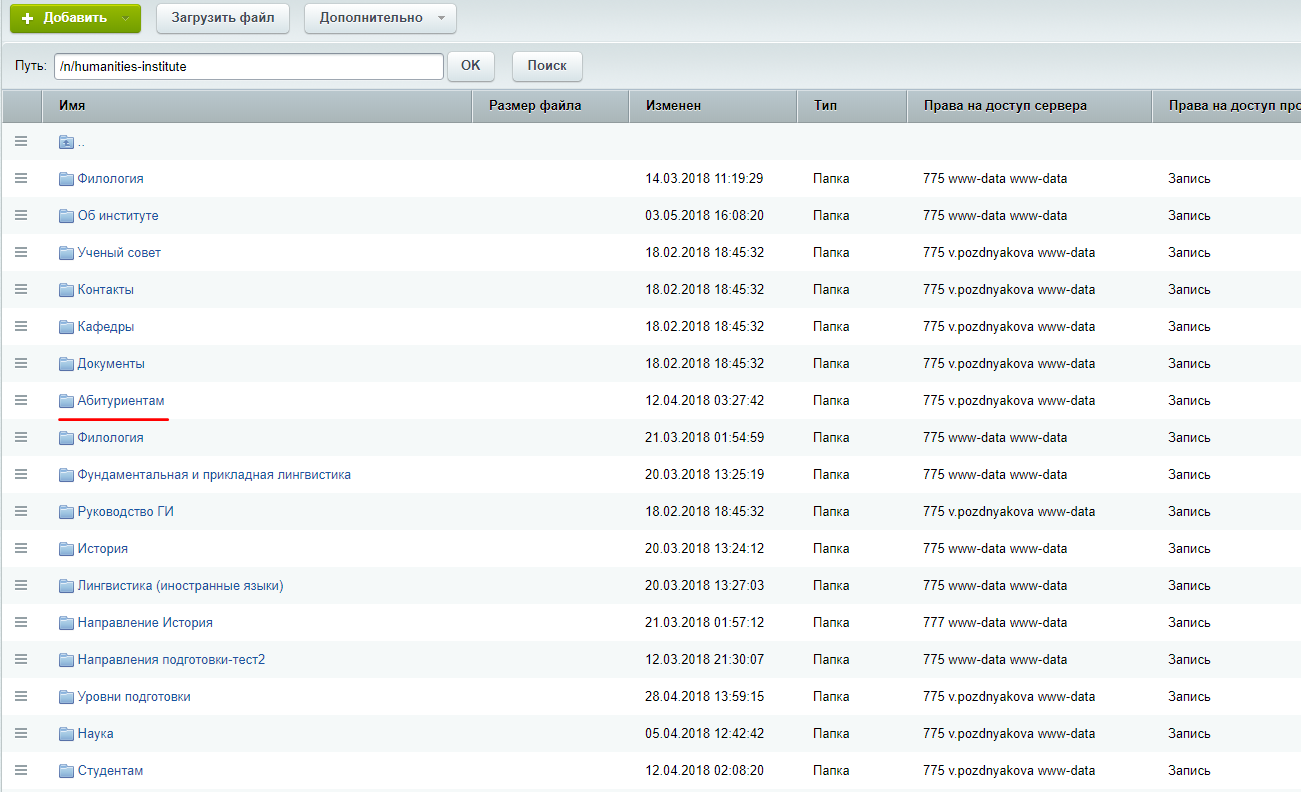This screenshot has width=1301, height=792.
Task: Open the Ученый совет folder link
Action: tap(119, 252)
